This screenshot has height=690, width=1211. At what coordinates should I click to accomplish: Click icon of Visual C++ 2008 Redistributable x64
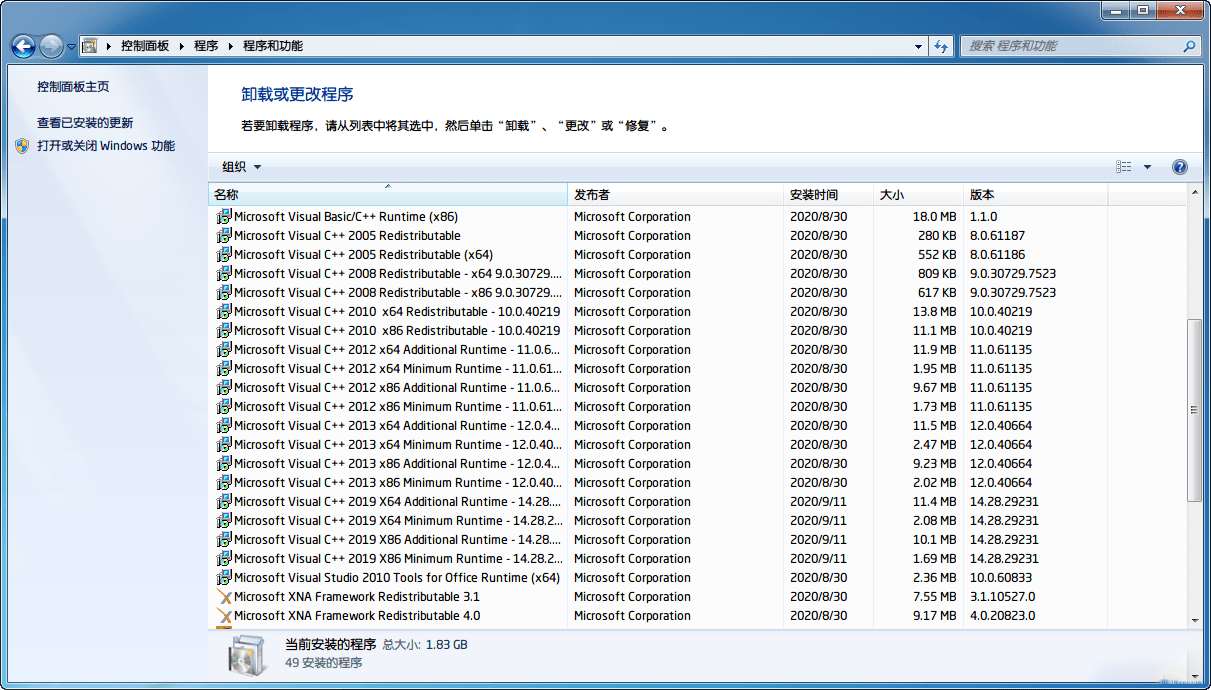pos(224,273)
